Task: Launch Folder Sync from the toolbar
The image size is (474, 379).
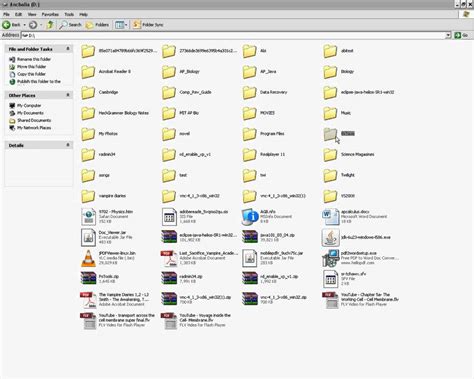Action: (148, 25)
